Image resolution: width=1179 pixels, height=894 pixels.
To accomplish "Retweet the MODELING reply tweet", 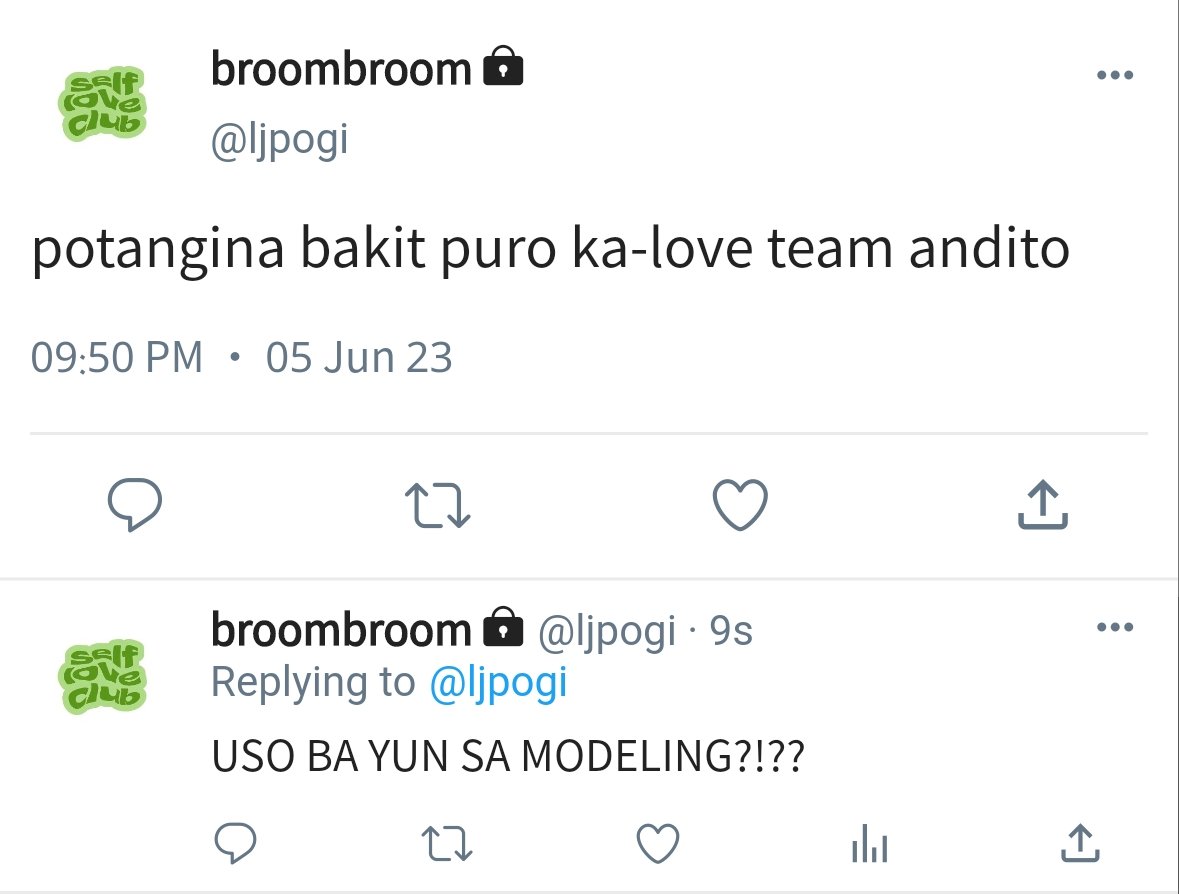I will [x=447, y=844].
